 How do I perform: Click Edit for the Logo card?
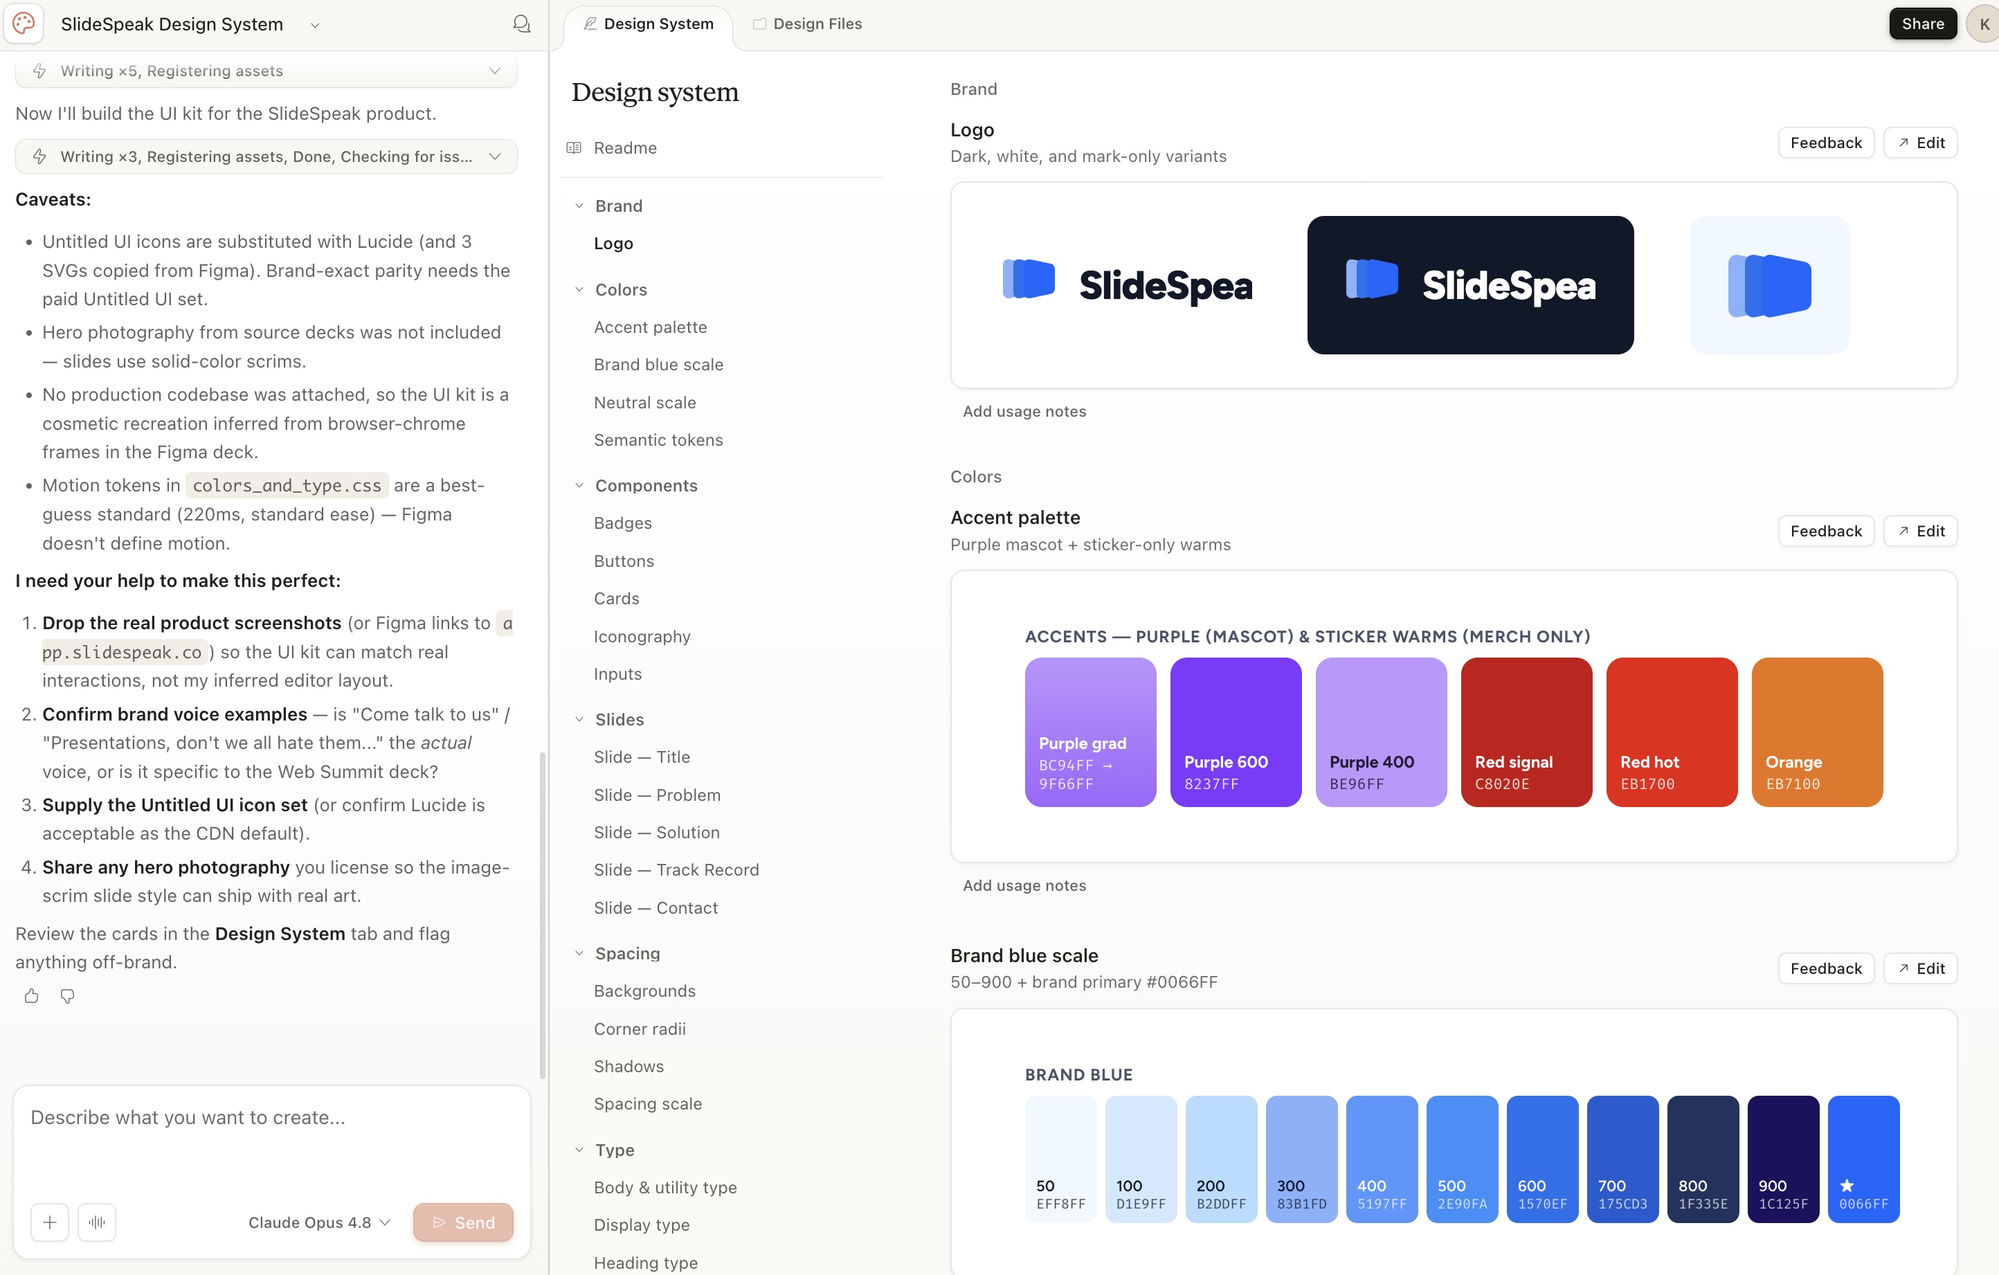click(x=1921, y=143)
